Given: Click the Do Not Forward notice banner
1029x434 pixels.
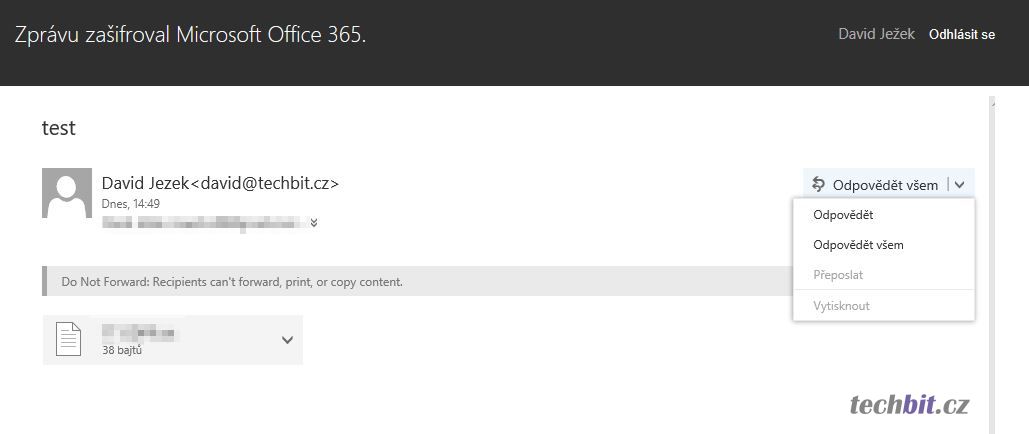Looking at the screenshot, I should pos(232,282).
